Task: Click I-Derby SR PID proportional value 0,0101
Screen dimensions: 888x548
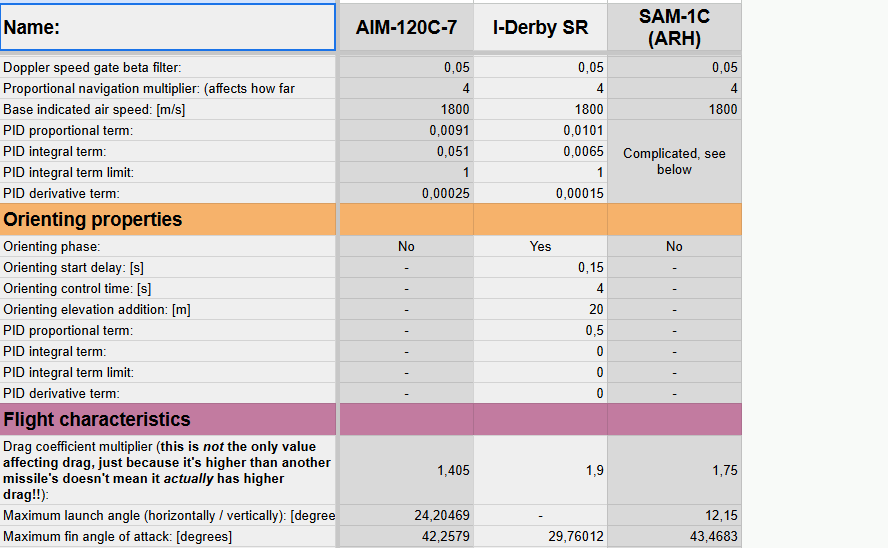Action: pos(540,130)
